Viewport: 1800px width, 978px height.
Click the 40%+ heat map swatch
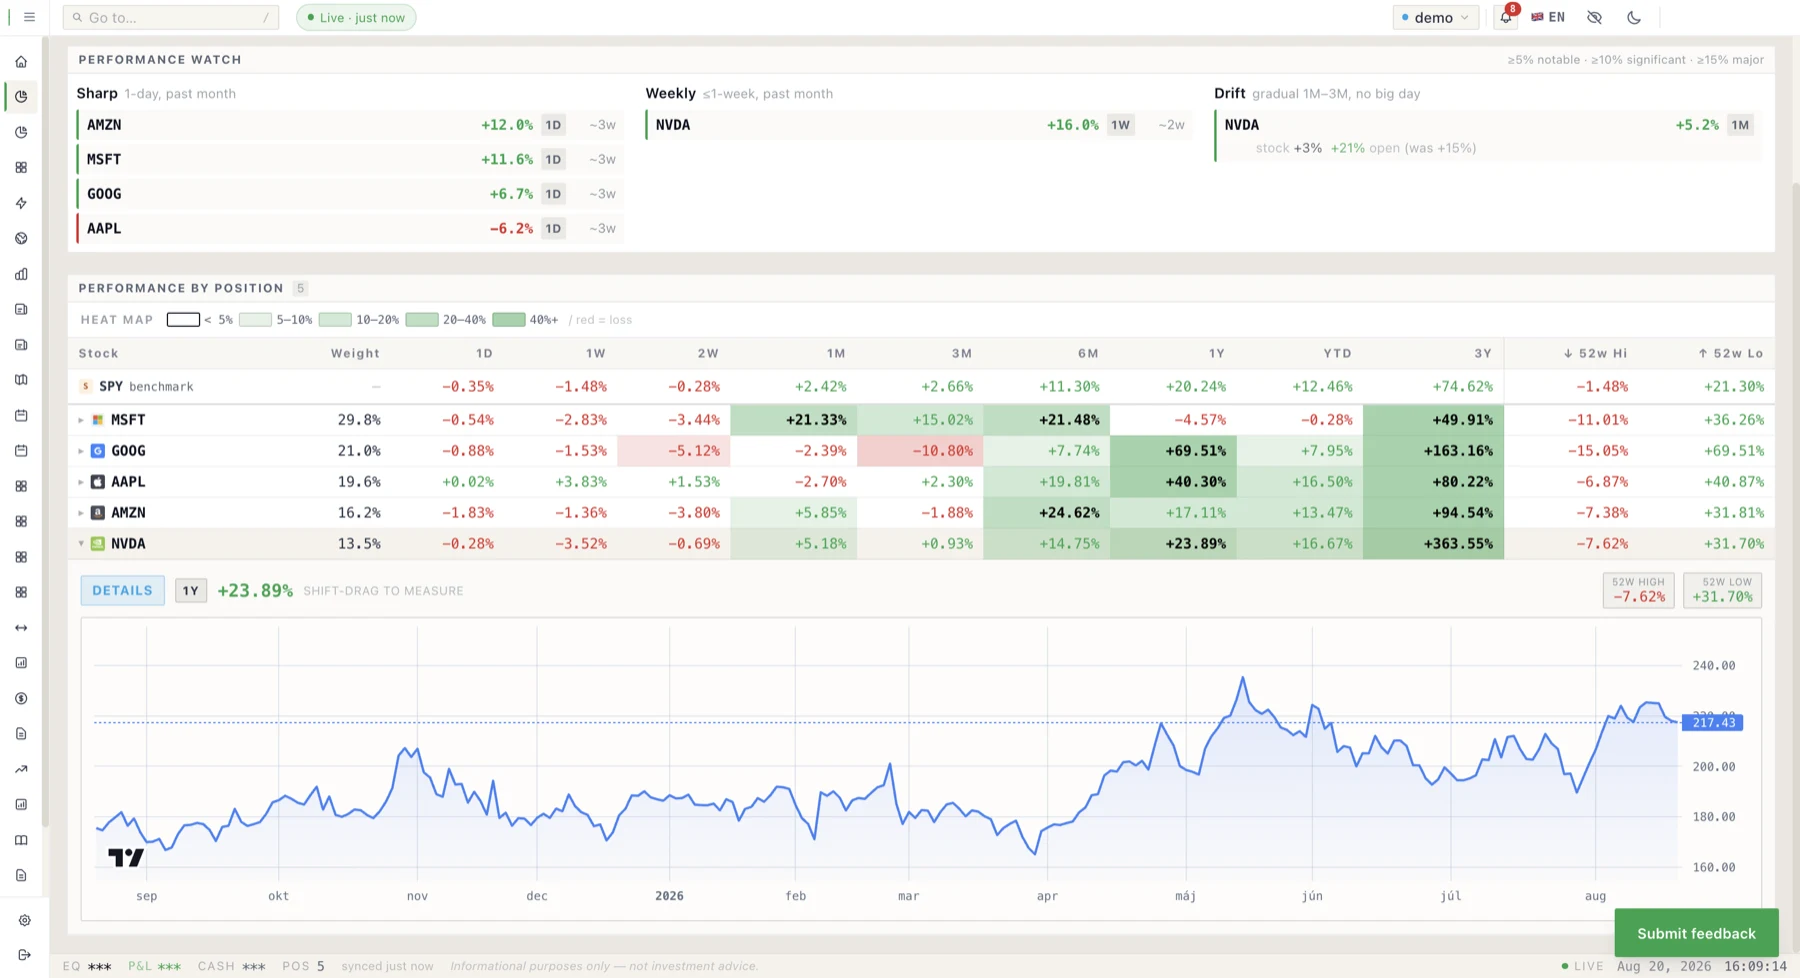tap(509, 320)
